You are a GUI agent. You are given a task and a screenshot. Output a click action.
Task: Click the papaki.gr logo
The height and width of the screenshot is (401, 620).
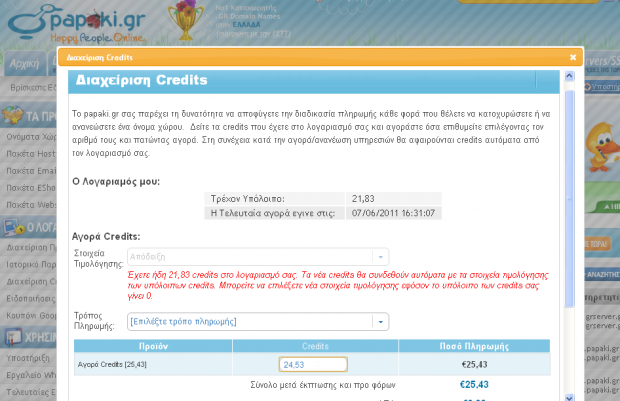click(x=77, y=23)
